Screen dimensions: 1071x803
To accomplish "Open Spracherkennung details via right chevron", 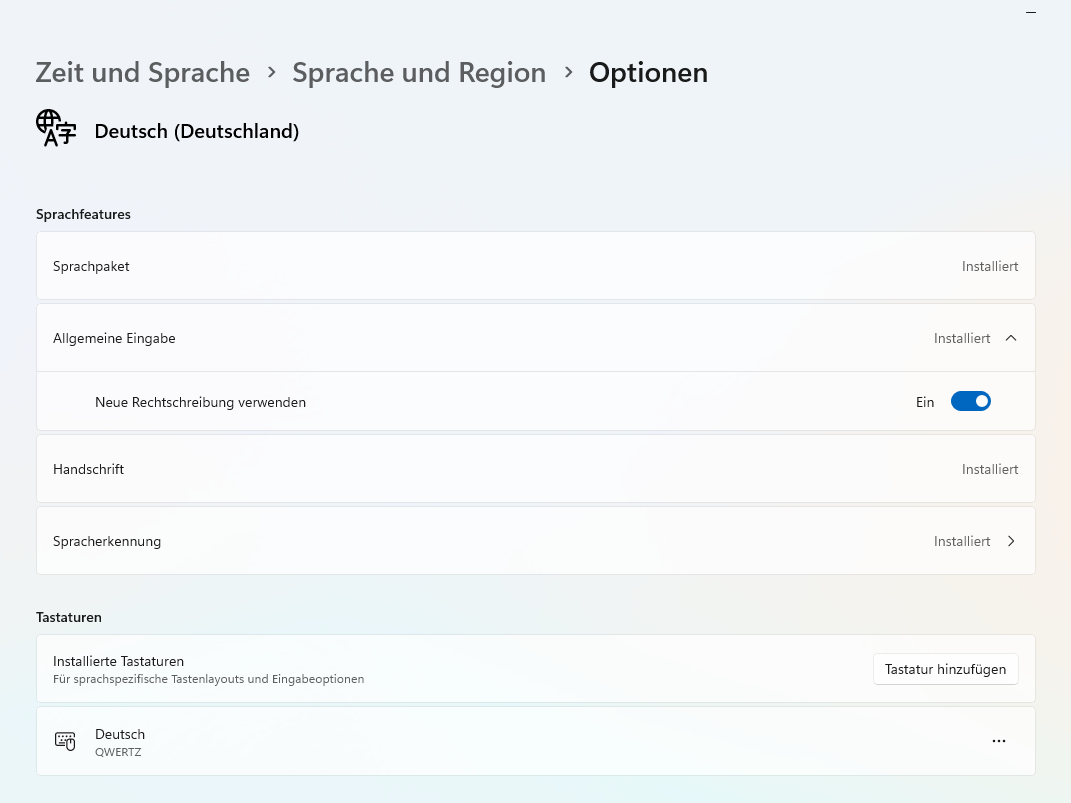I will pyautogui.click(x=1011, y=541).
